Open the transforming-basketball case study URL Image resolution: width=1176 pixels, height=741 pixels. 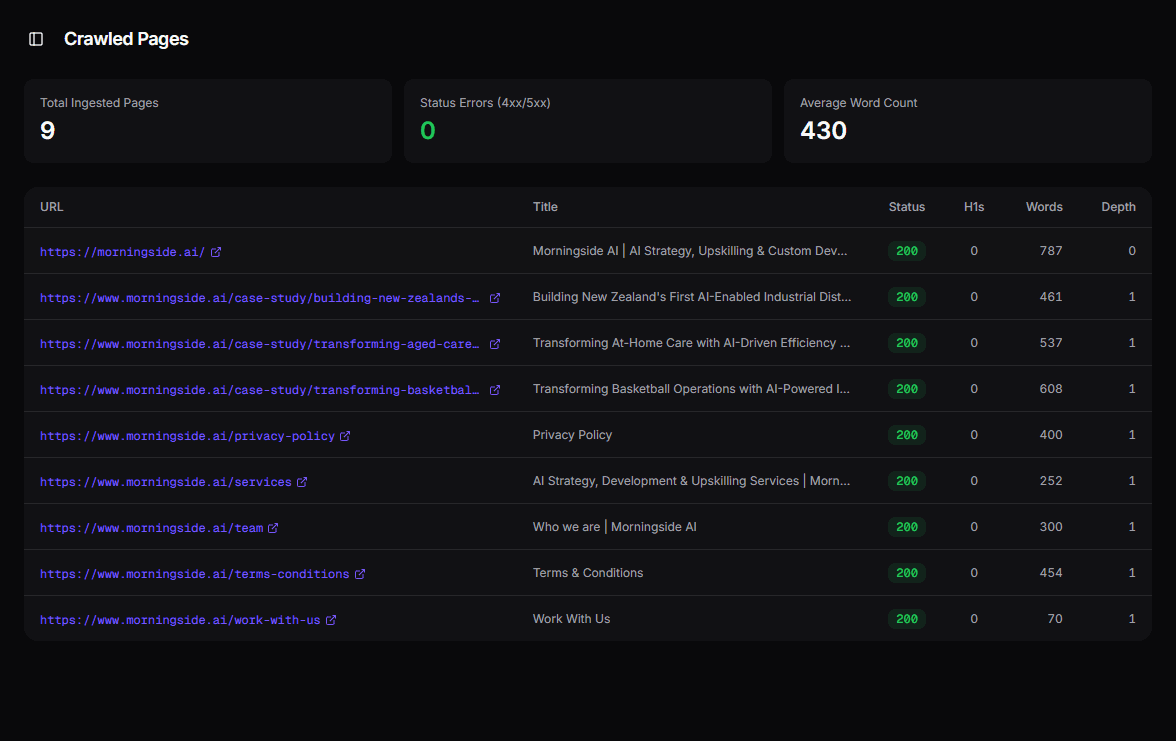[260, 390]
